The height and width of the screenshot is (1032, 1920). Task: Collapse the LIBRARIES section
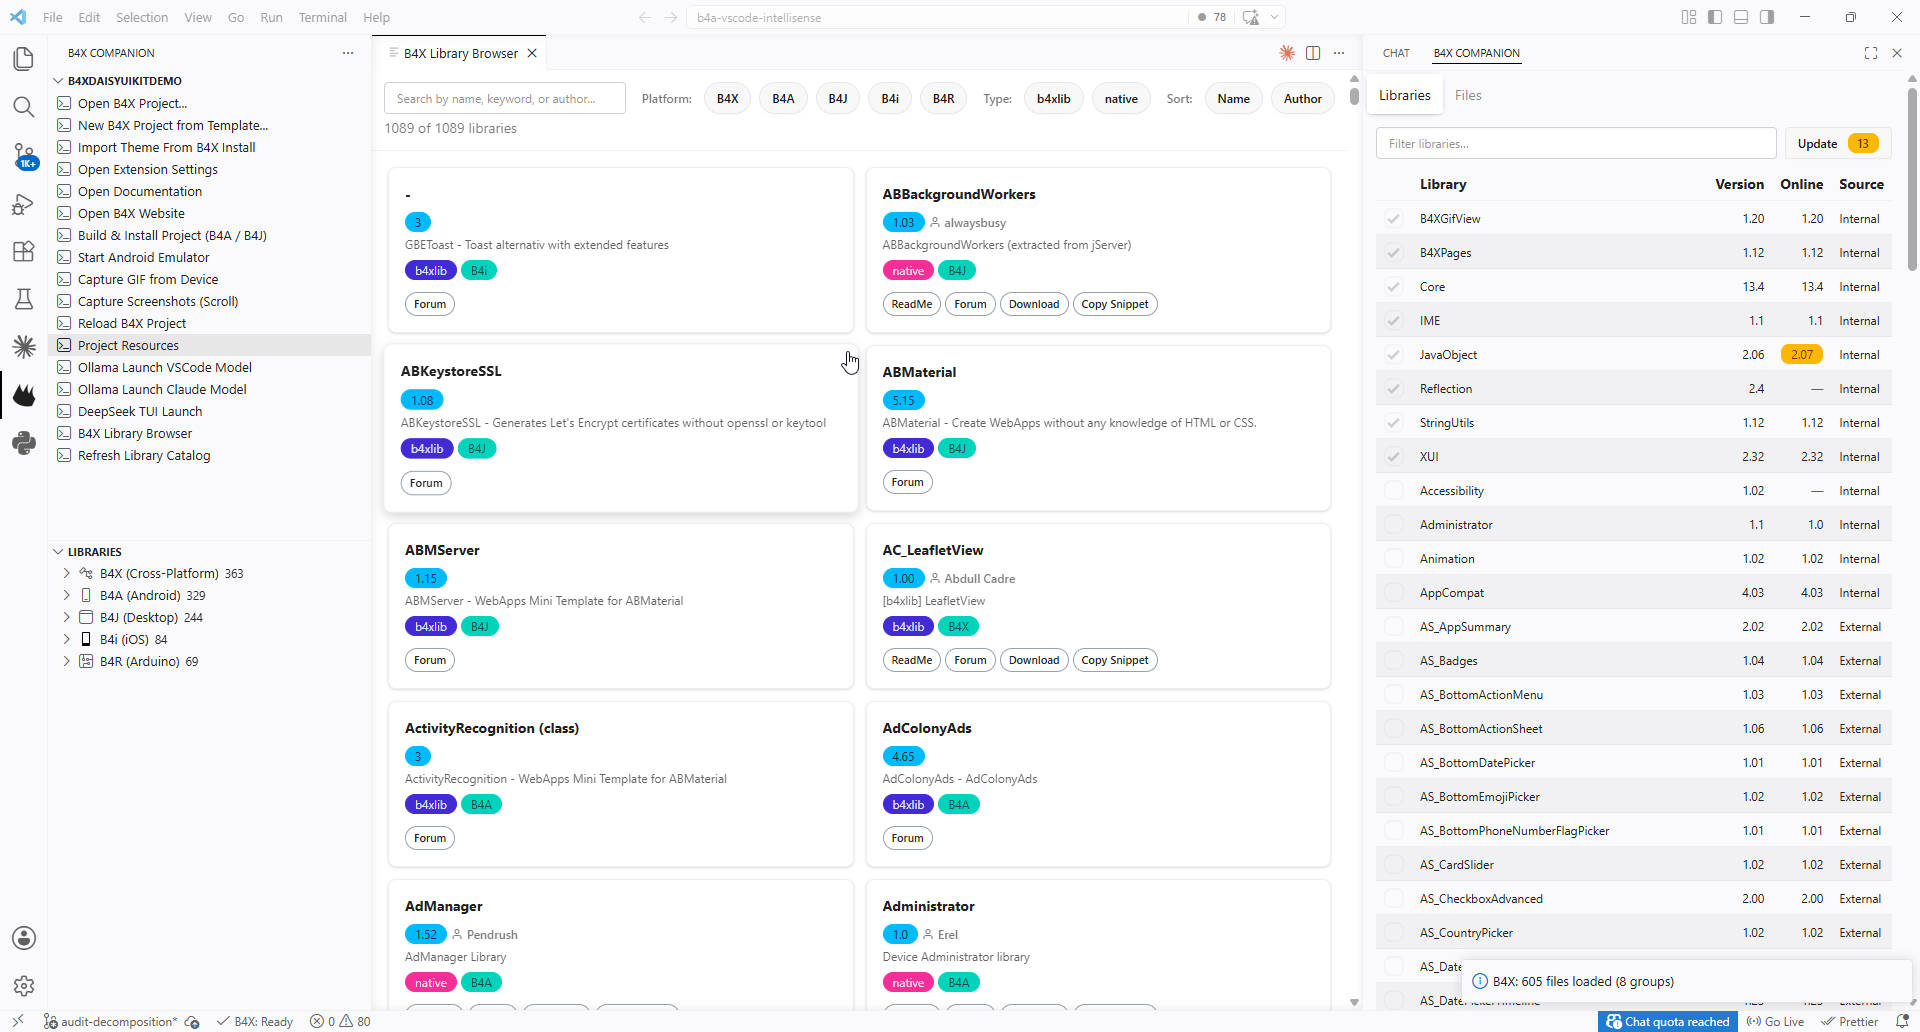pos(58,552)
